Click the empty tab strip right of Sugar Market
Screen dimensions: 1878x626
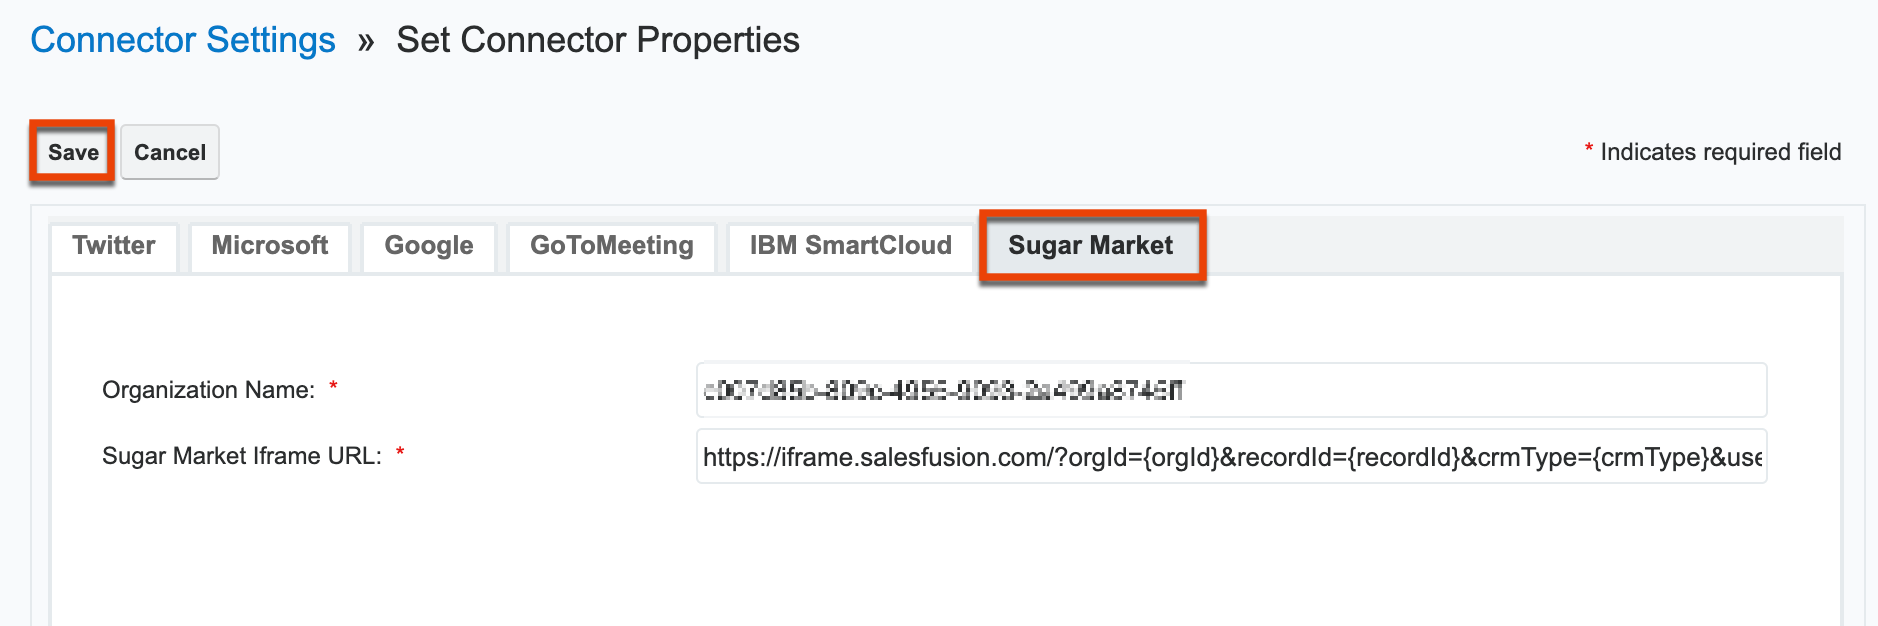point(1522,246)
